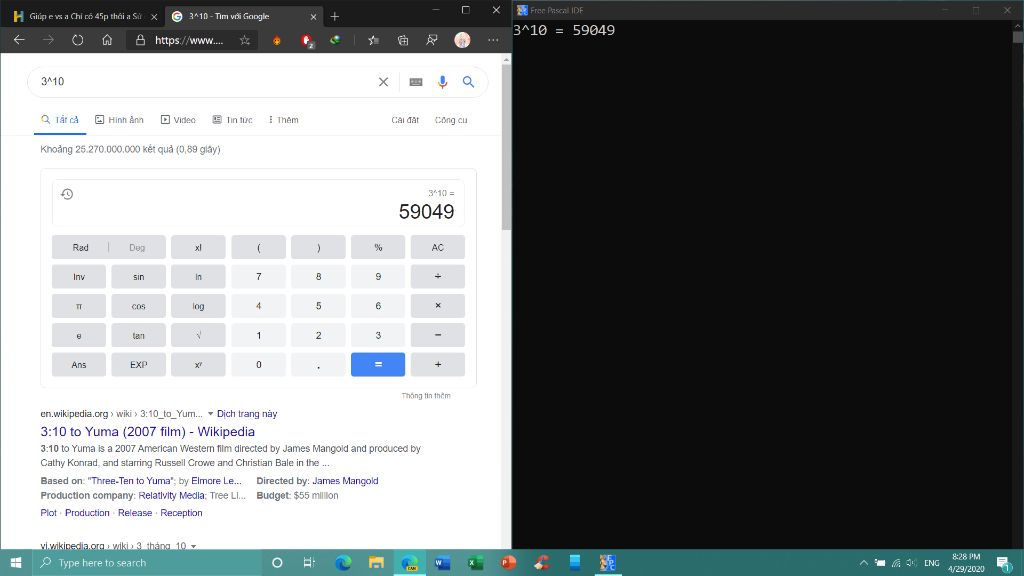Open the James Mangold link
Image resolution: width=1024 pixels, height=576 pixels.
pos(345,481)
